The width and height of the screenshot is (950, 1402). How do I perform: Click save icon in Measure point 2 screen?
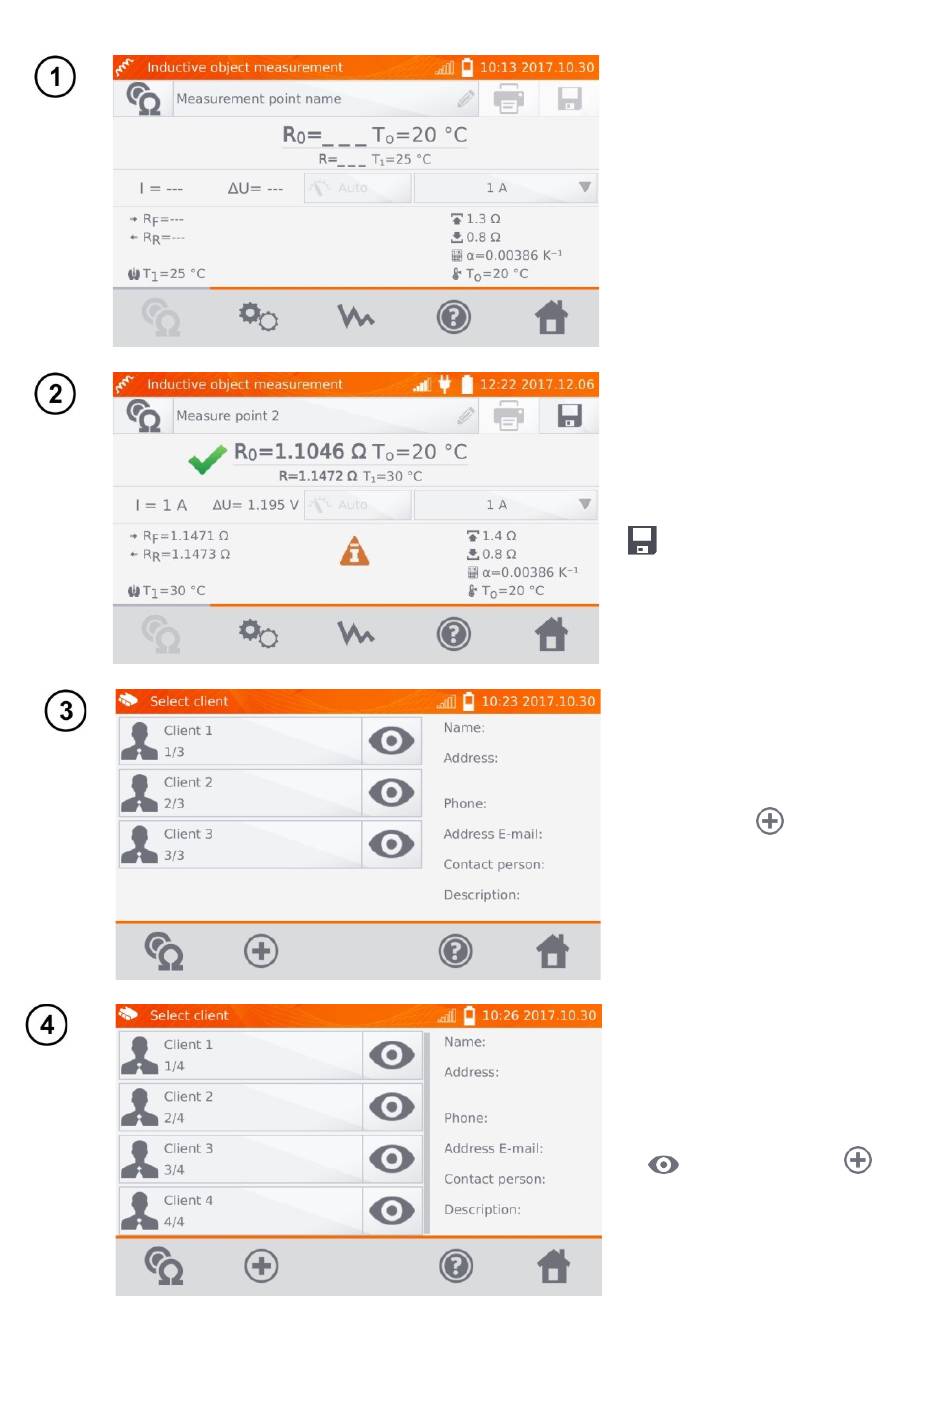pyautogui.click(x=569, y=416)
